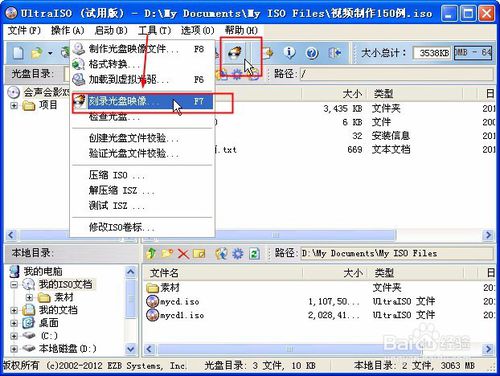500x376 pixels.
Task: Click local path field D:\My Documents\My ISO Files
Action: coord(397,253)
